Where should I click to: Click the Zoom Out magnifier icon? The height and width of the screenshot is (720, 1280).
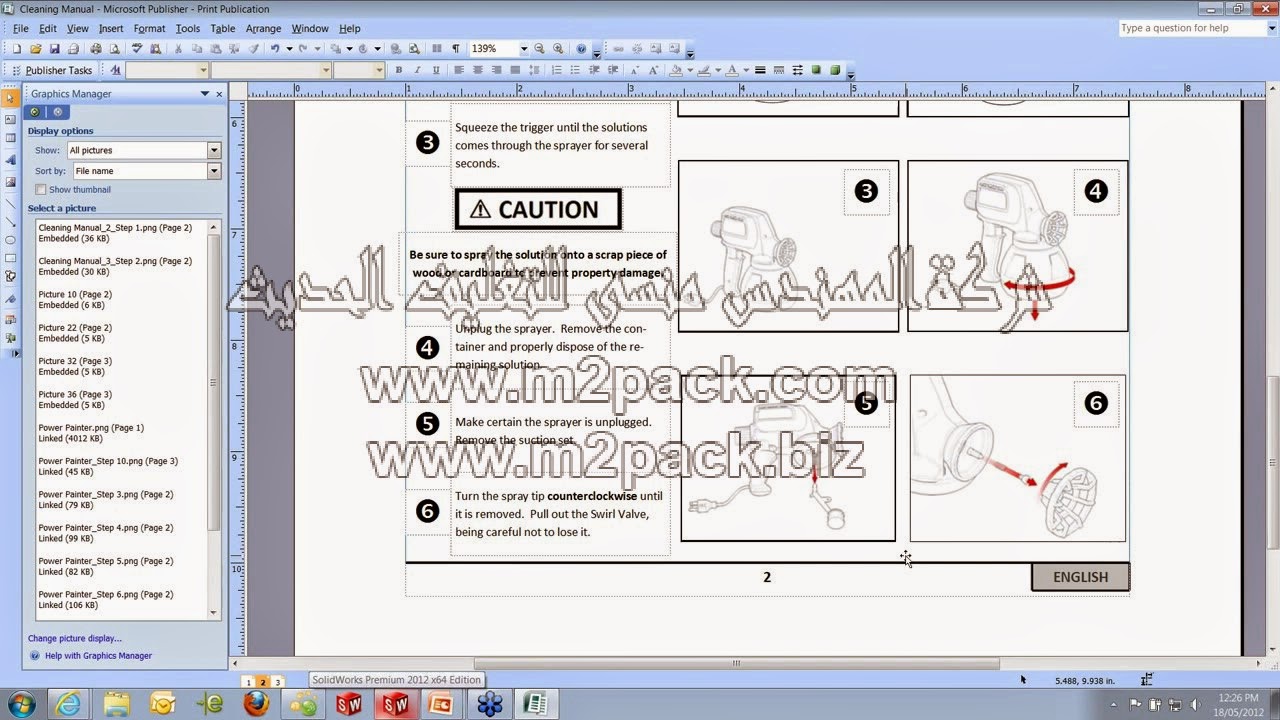540,48
